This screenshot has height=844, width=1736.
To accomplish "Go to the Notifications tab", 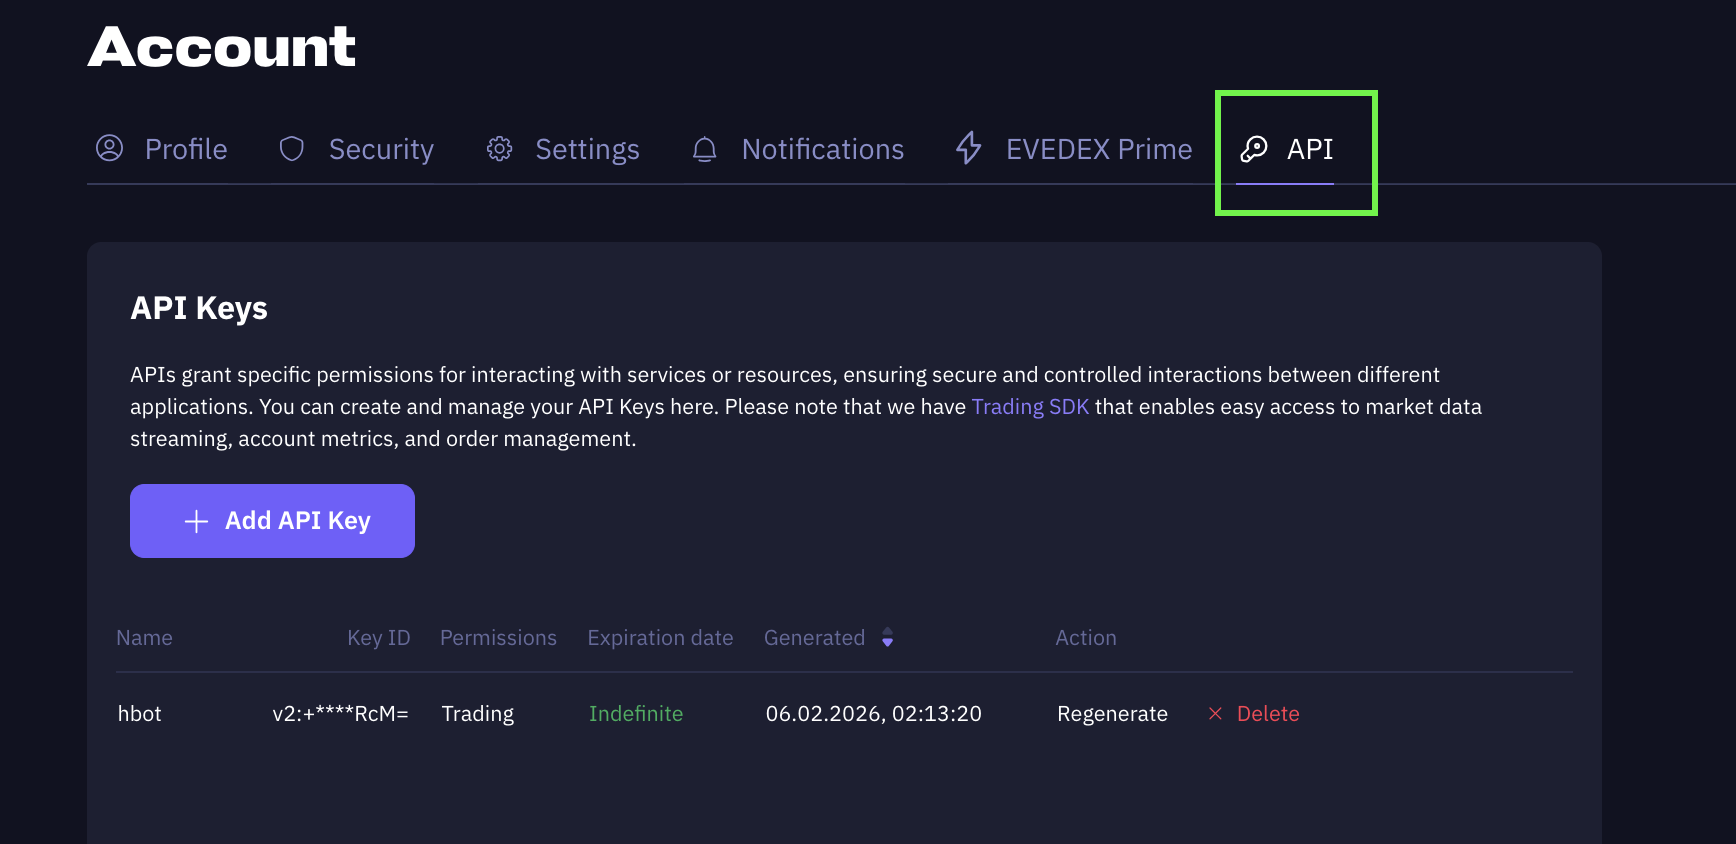I will point(822,149).
